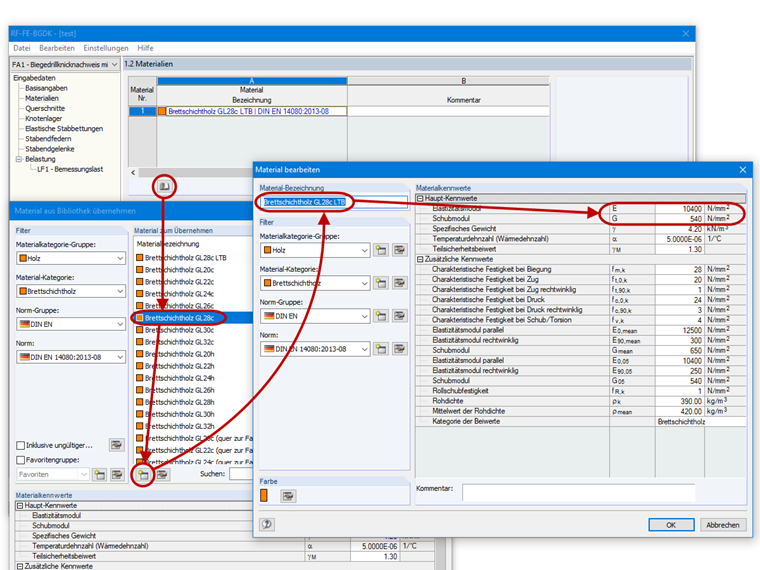Open the color editor beside the Farbe swatch

pyautogui.click(x=288, y=496)
